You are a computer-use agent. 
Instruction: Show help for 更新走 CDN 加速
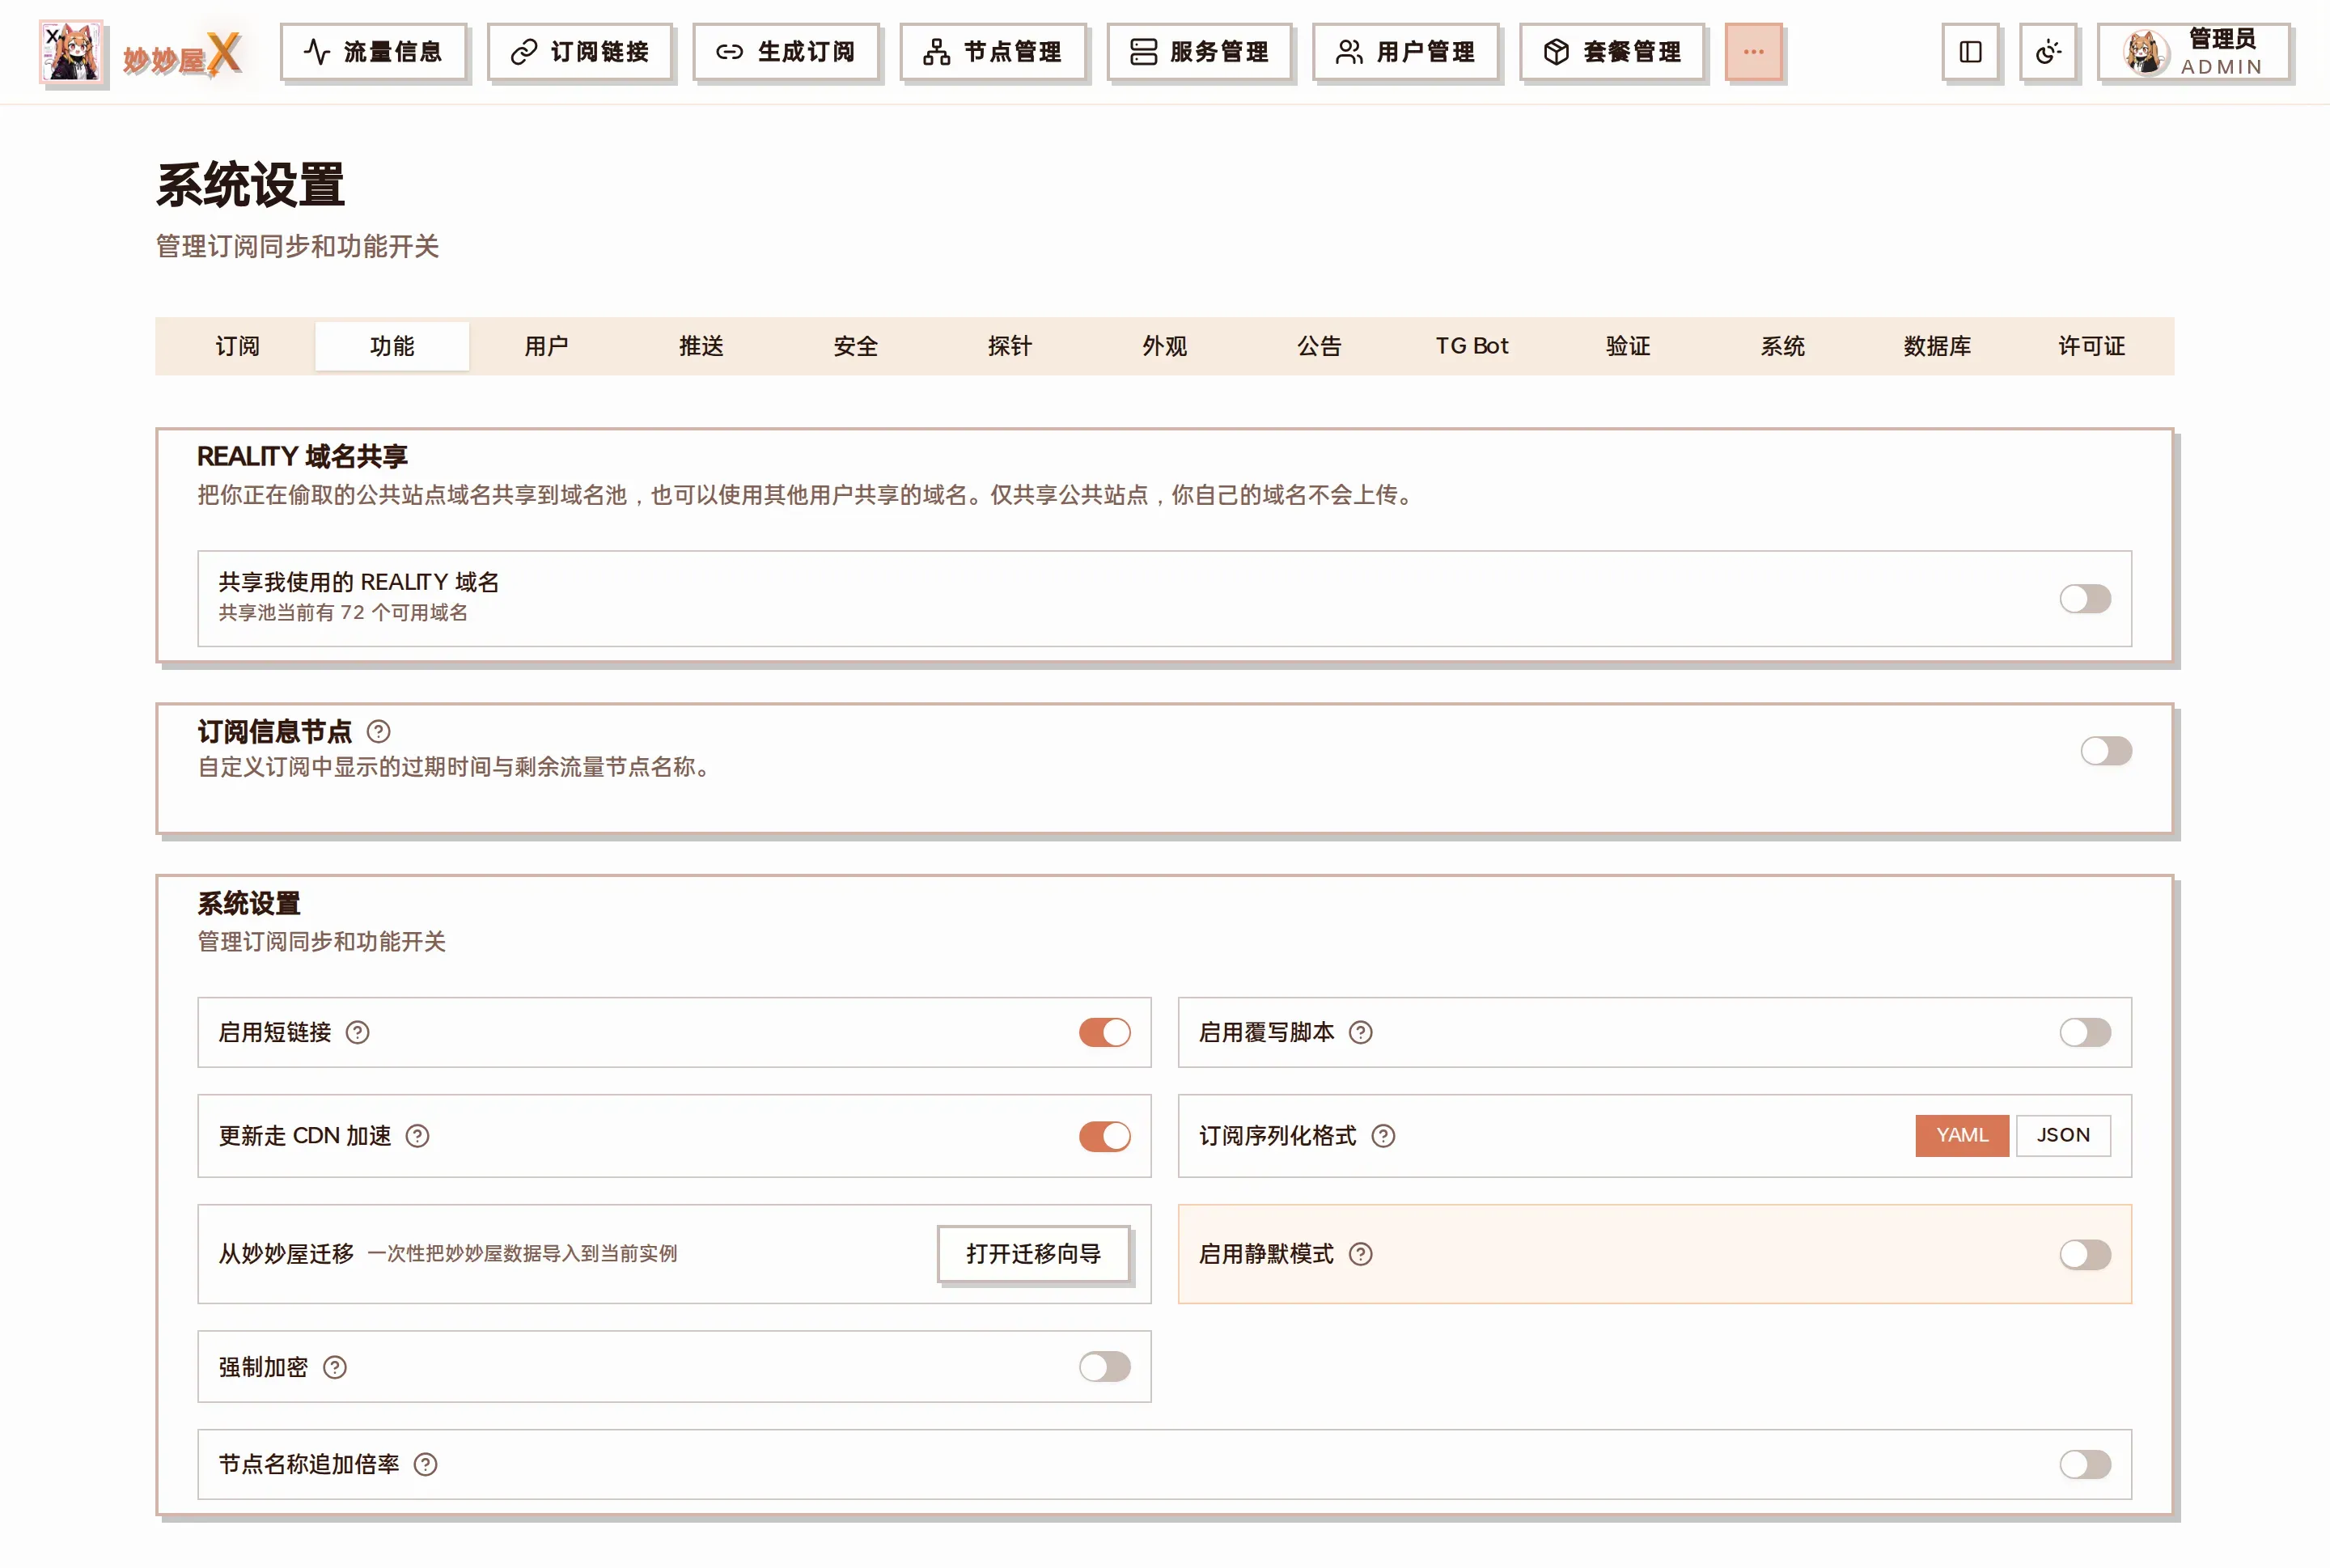pyautogui.click(x=417, y=1137)
